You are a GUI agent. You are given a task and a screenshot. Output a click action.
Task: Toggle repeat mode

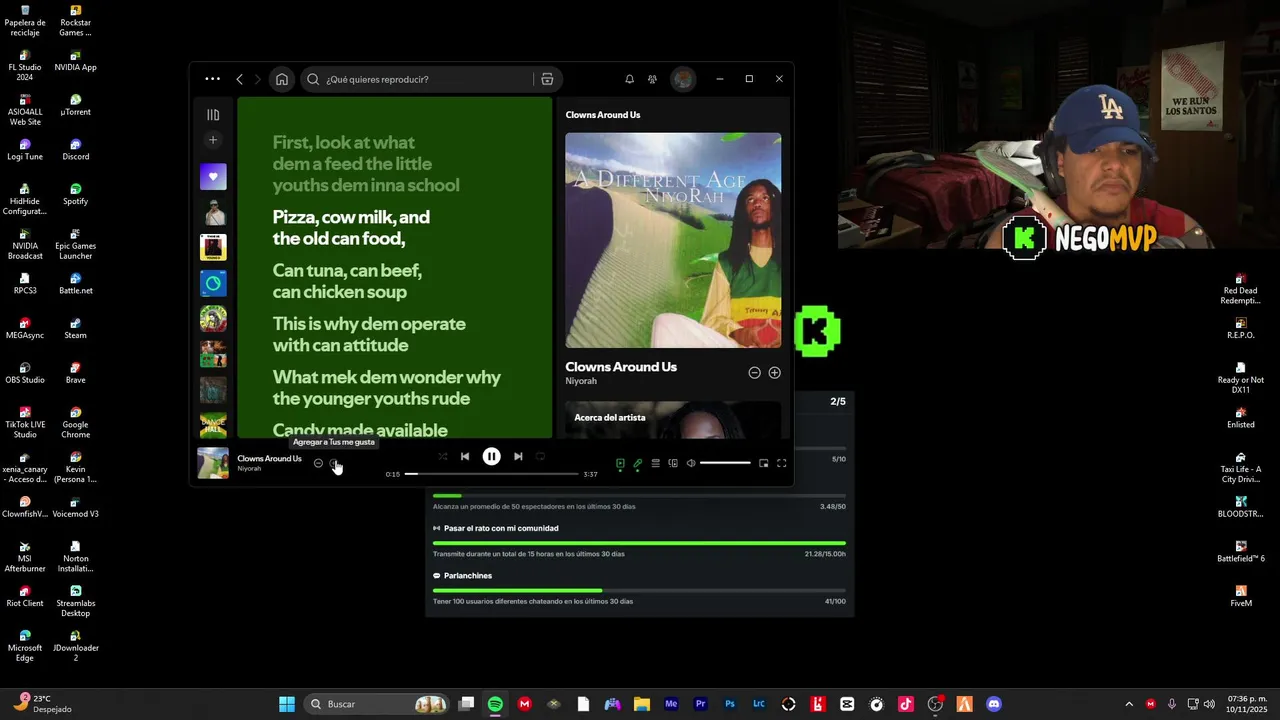540,456
